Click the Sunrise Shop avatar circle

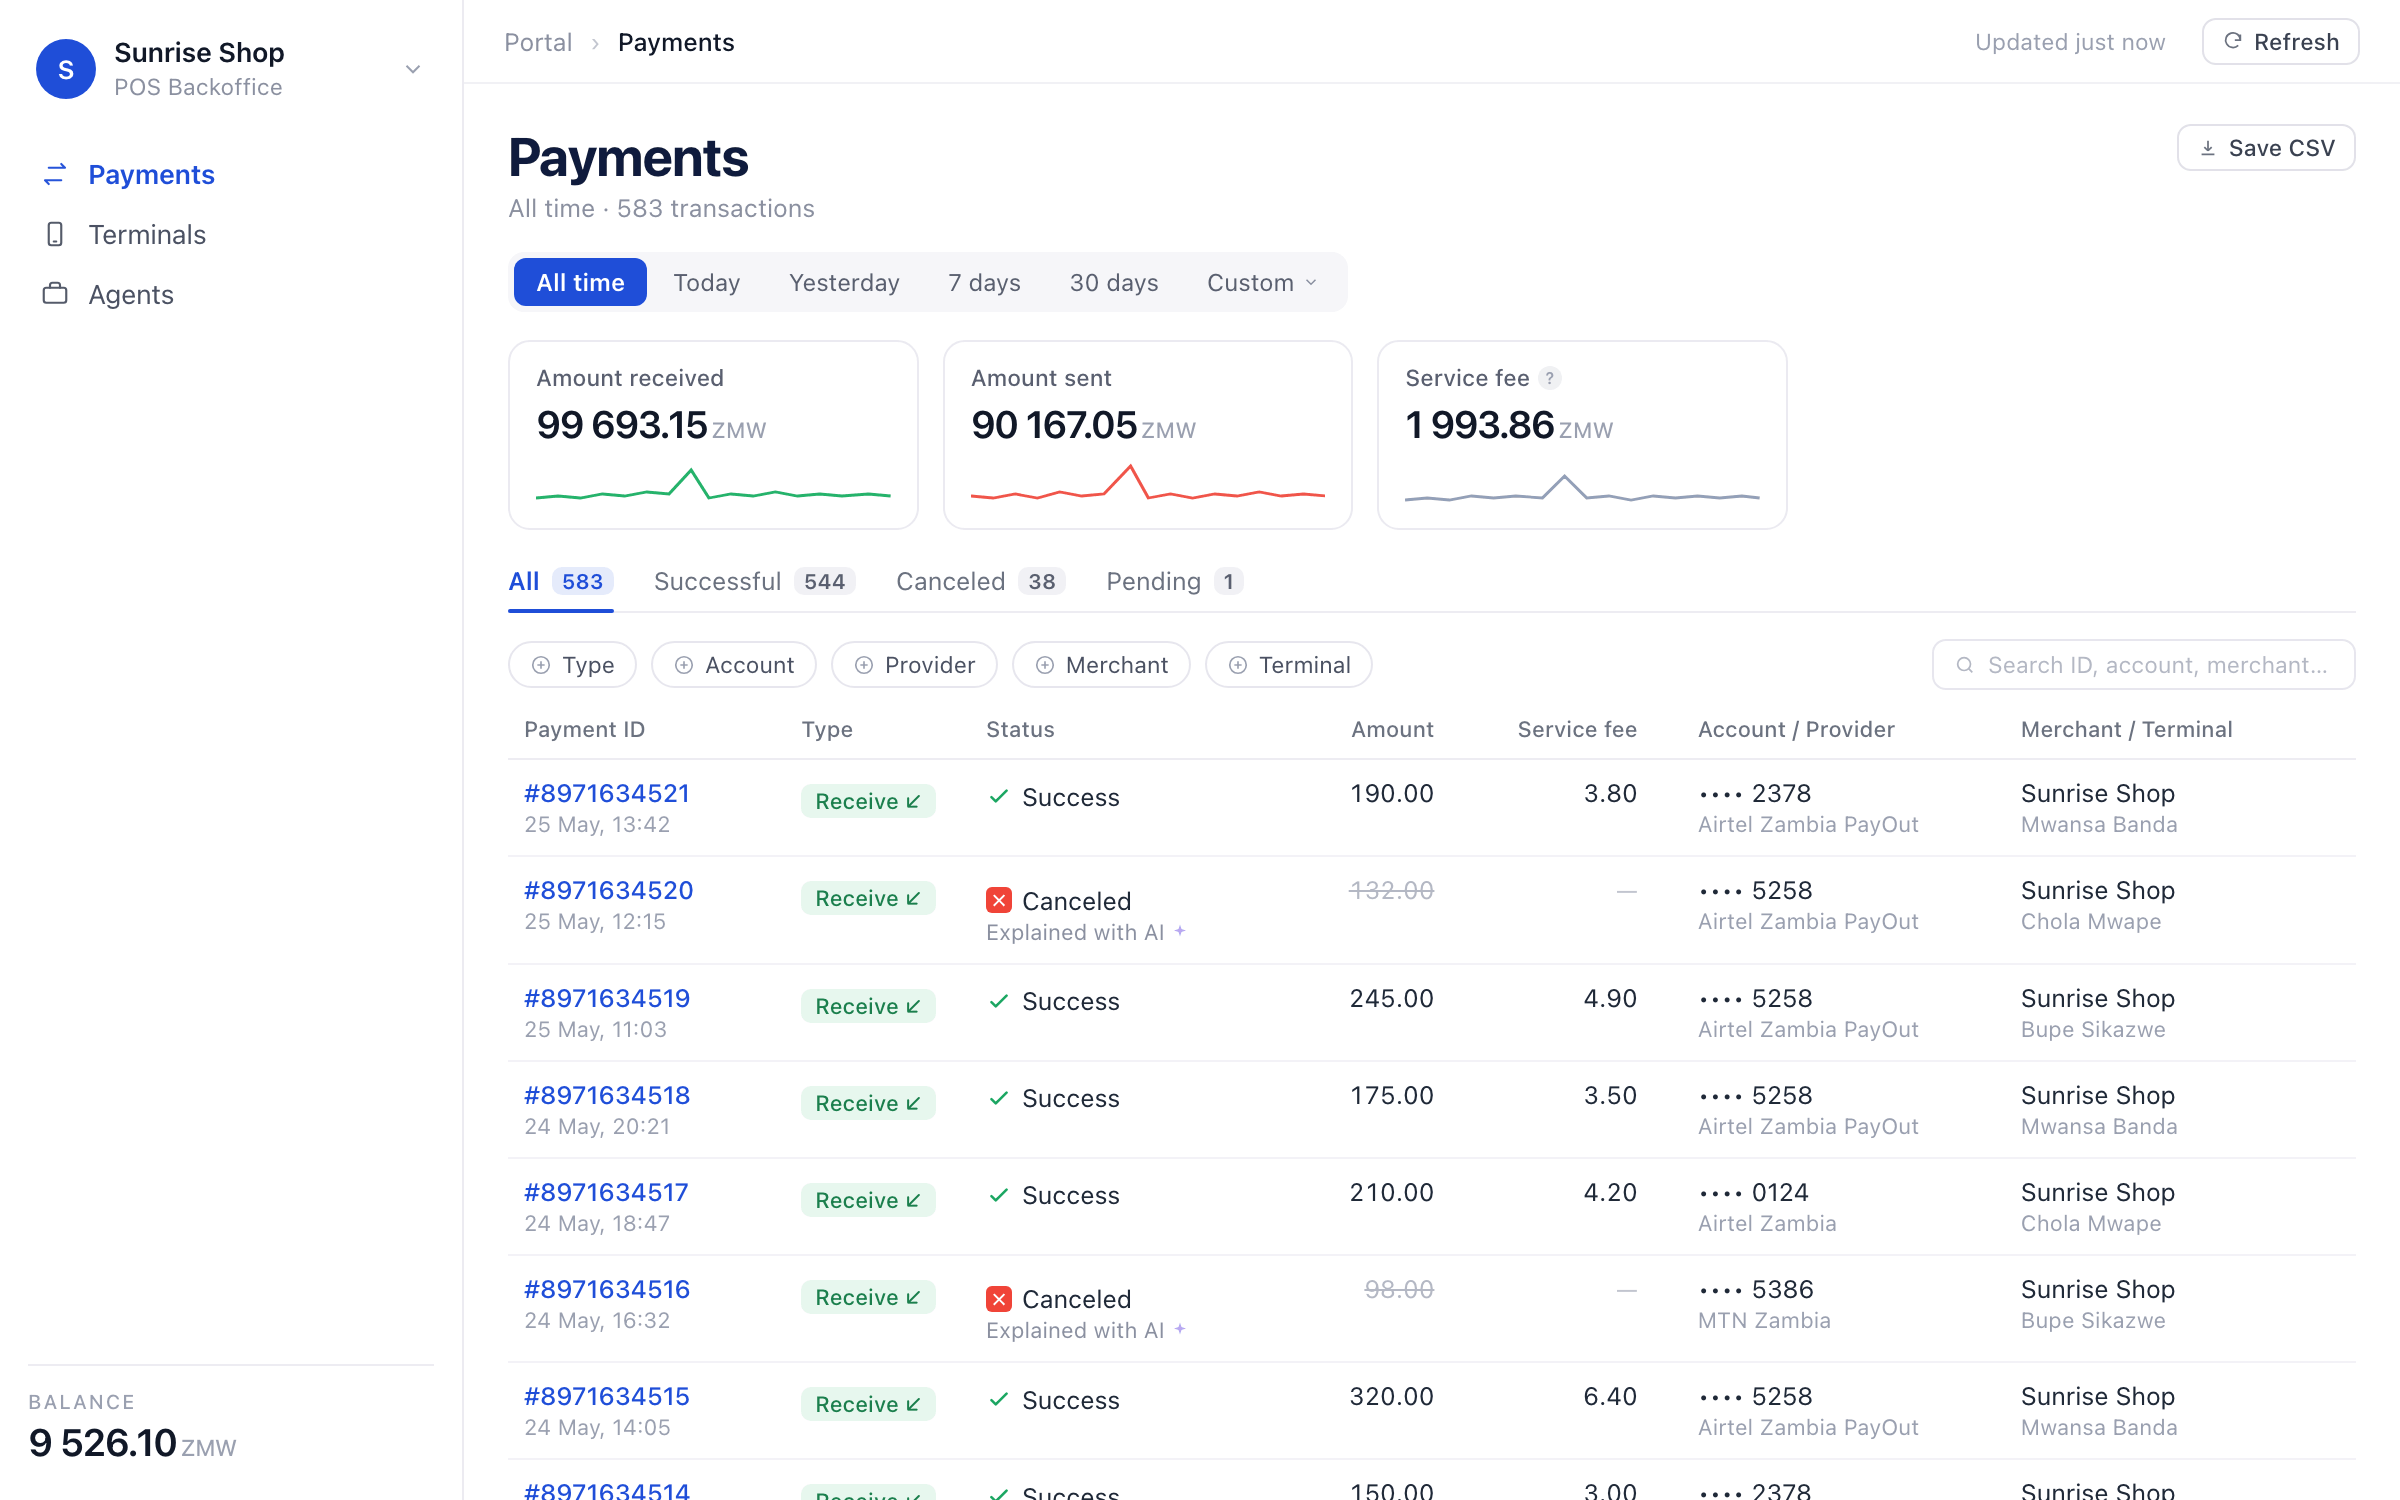point(66,69)
